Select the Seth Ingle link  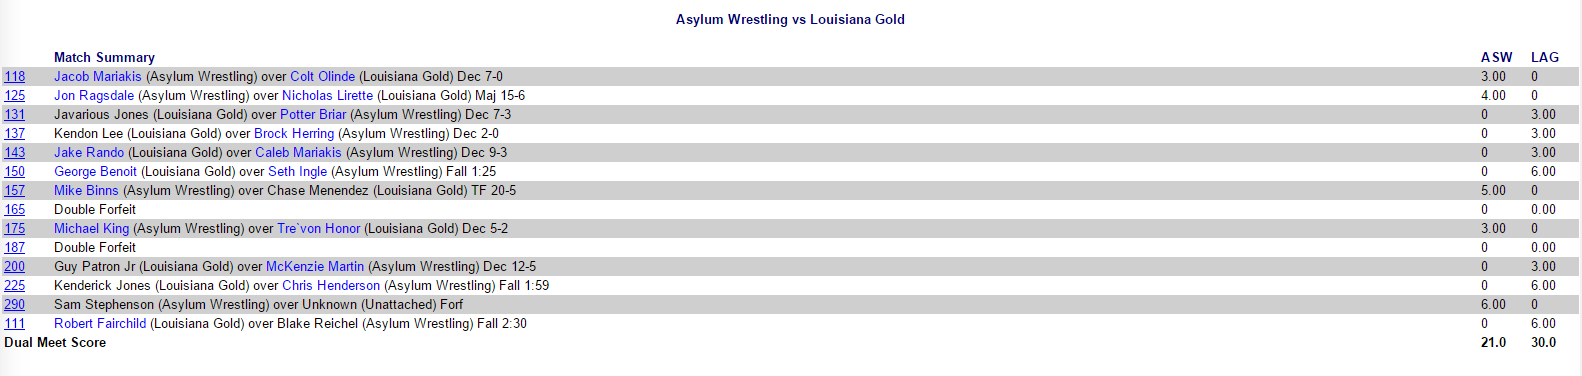[297, 171]
